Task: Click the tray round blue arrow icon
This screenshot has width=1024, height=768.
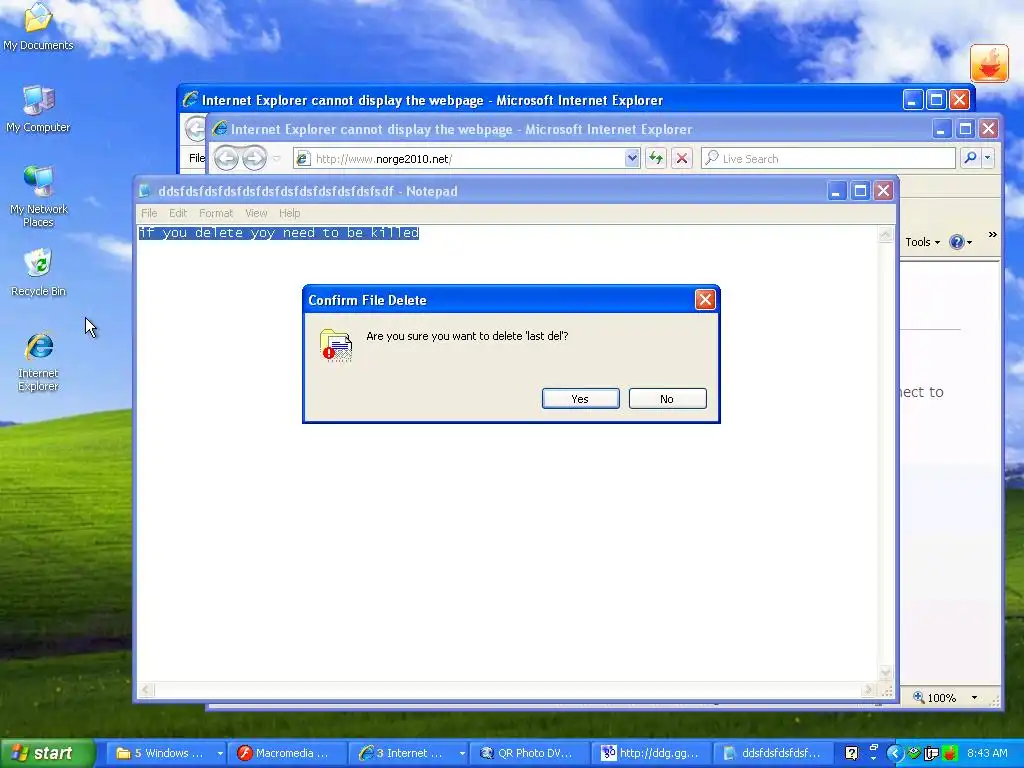Action: pyautogui.click(x=895, y=753)
